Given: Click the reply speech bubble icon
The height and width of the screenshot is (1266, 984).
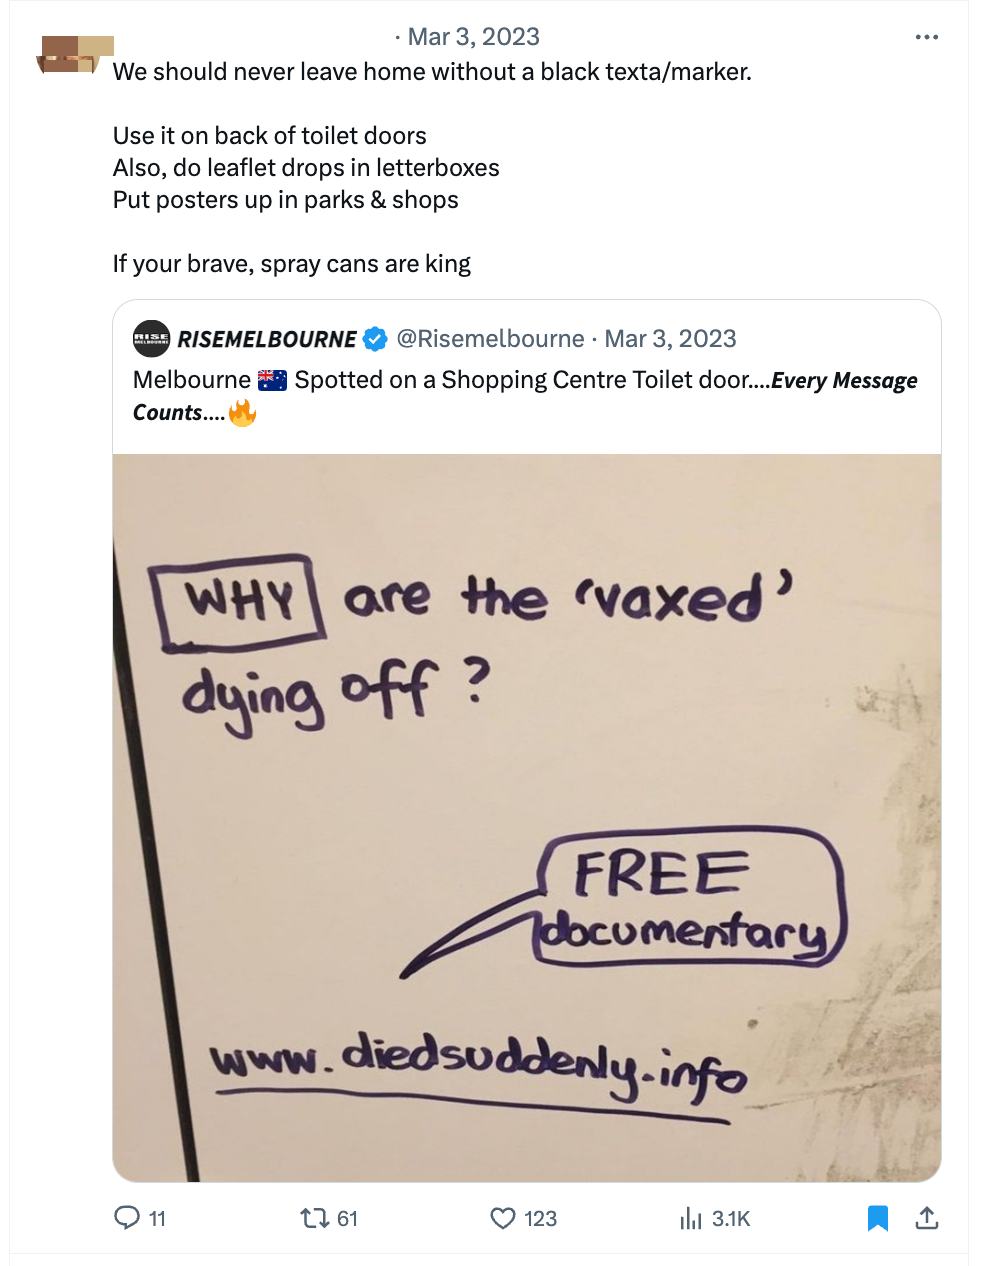Looking at the screenshot, I should pos(127,1217).
